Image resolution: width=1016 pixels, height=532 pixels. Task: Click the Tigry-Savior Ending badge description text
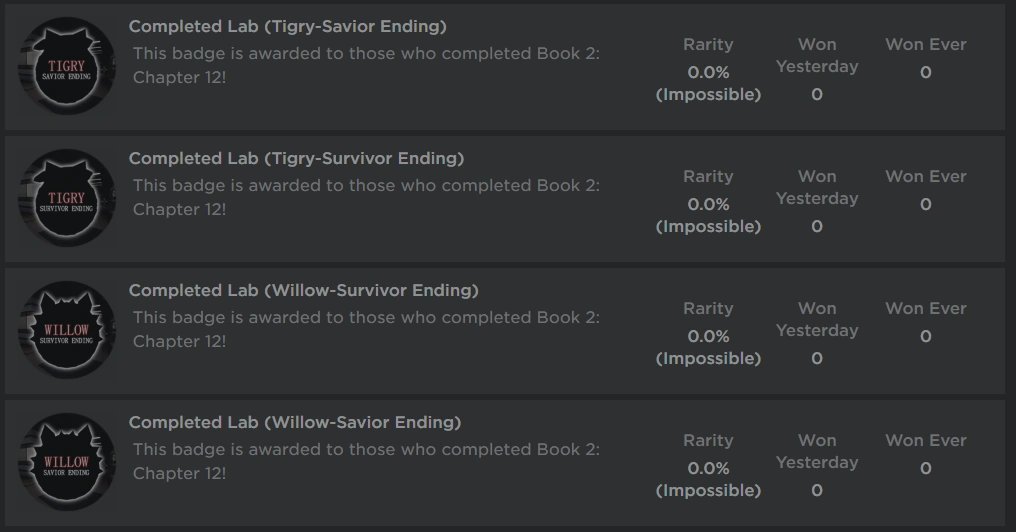point(366,65)
